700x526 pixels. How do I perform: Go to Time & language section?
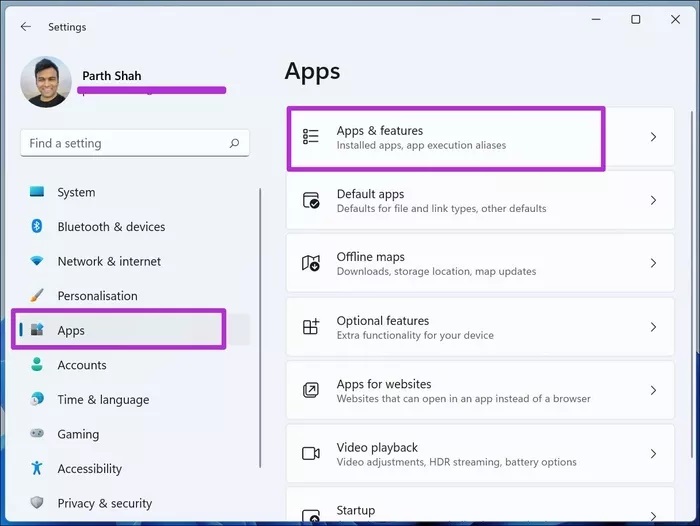[x=103, y=399]
